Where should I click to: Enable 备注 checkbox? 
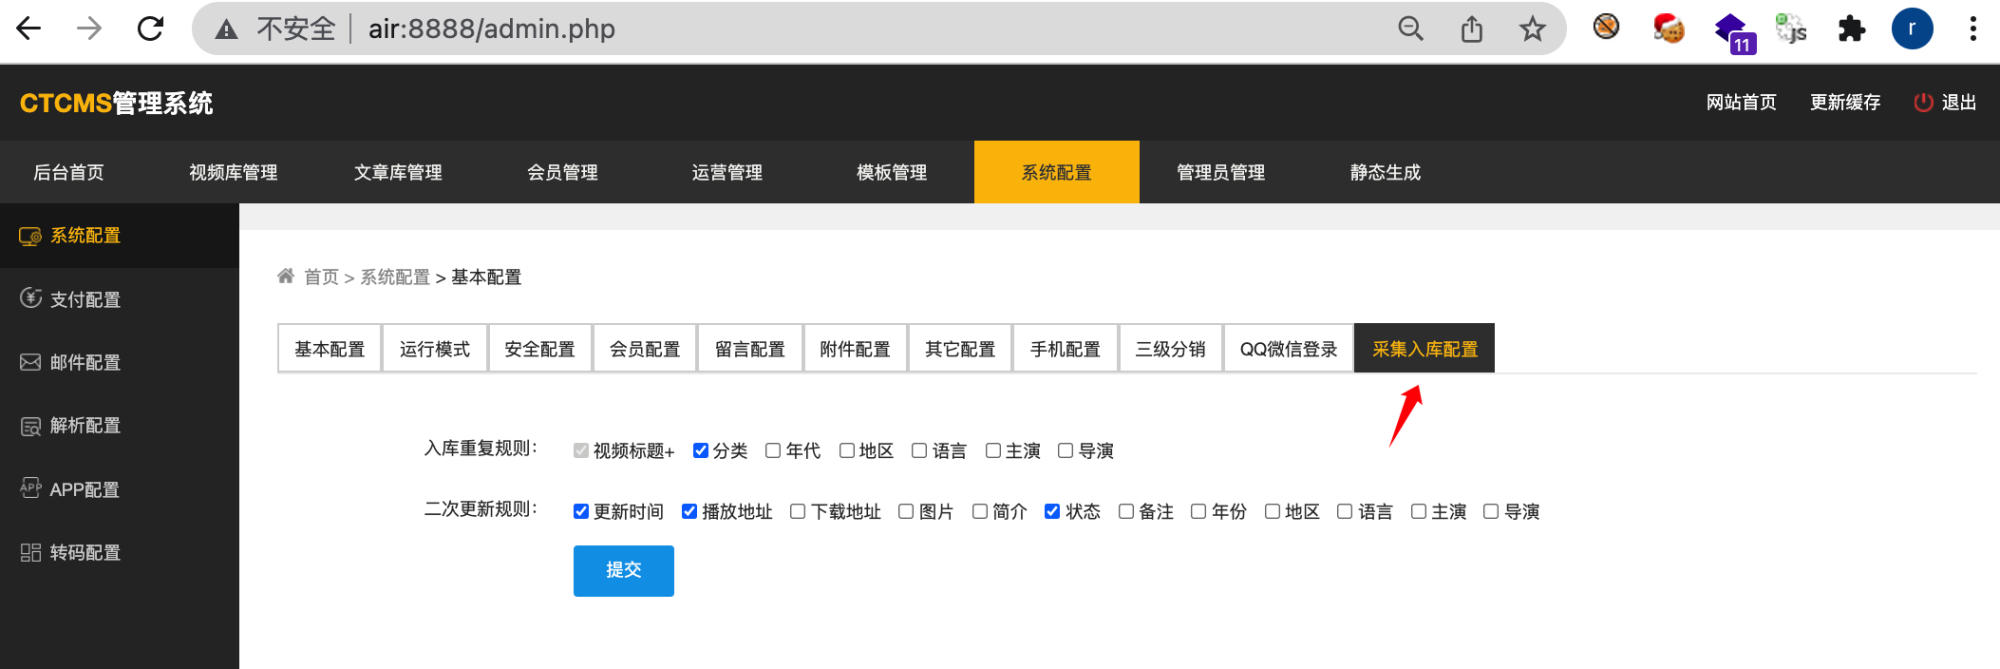(1126, 512)
